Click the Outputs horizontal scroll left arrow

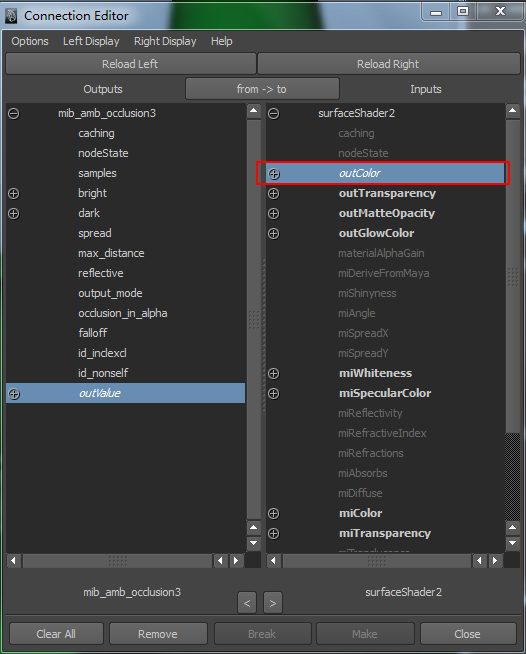coord(14,561)
